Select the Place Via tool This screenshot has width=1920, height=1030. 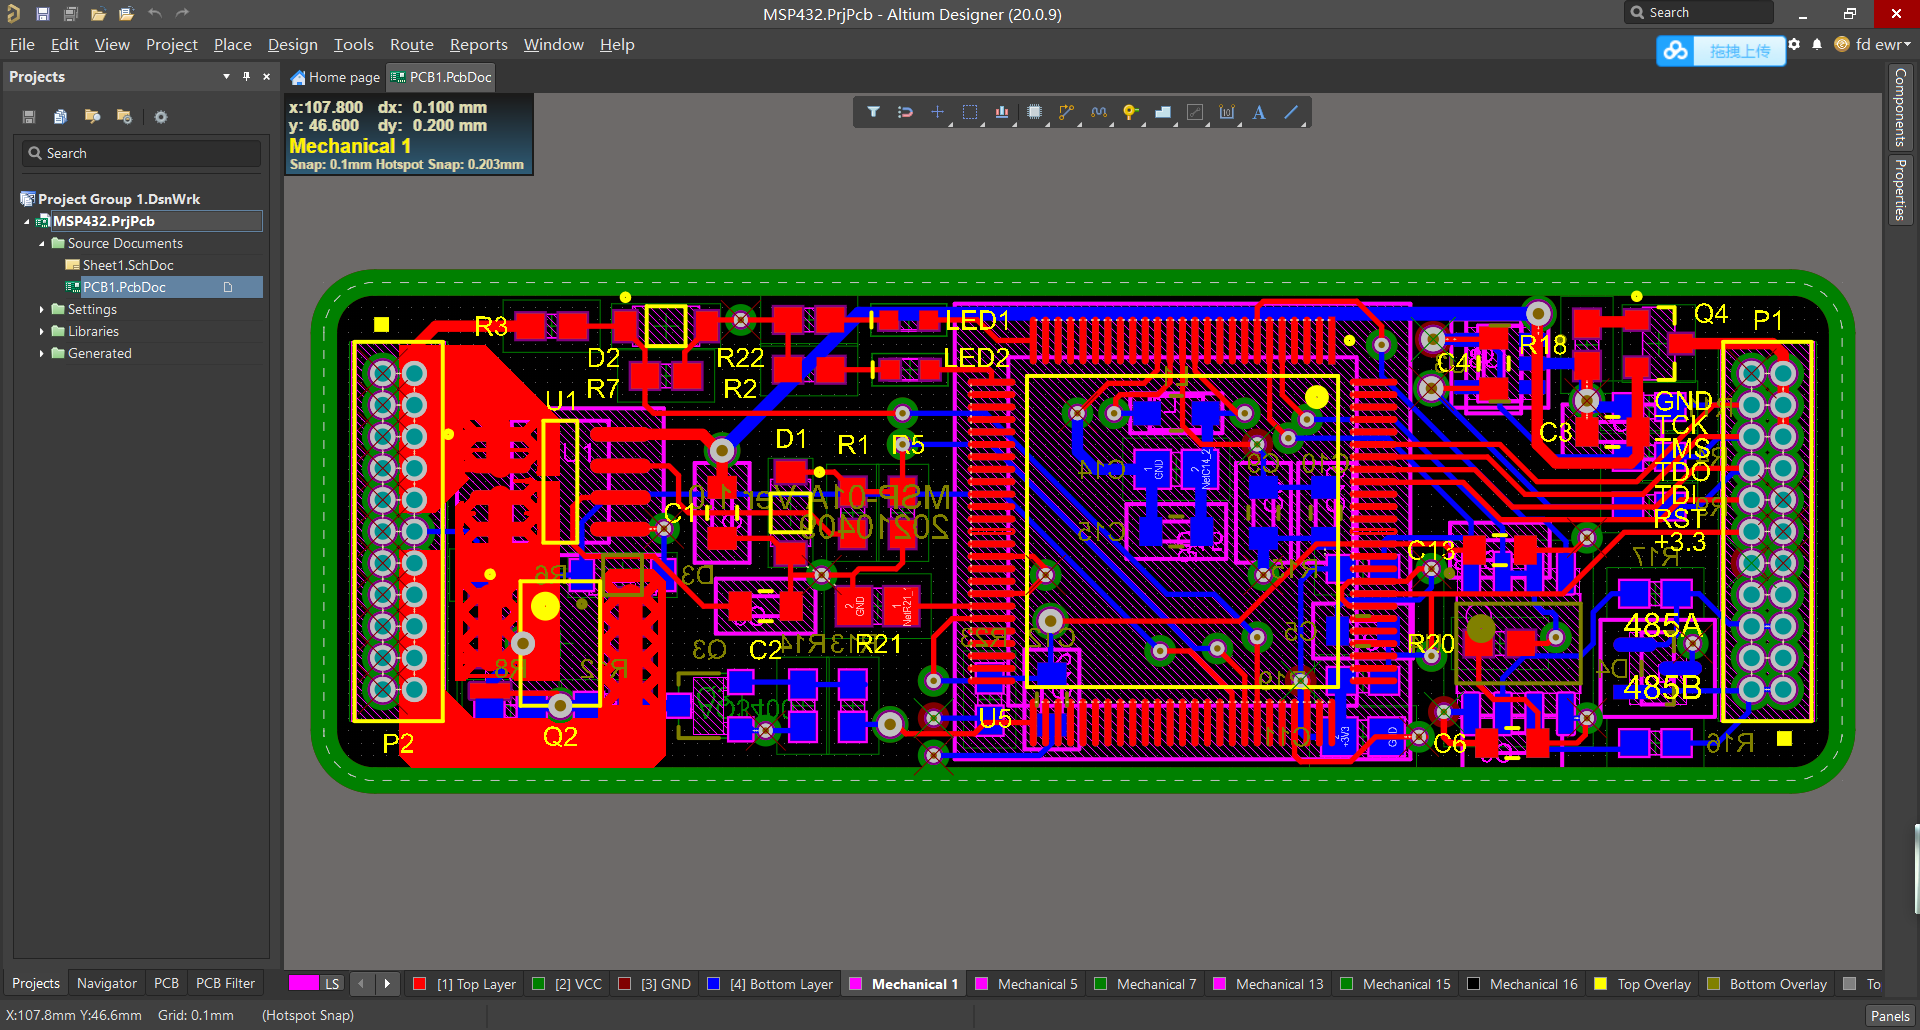point(1130,112)
